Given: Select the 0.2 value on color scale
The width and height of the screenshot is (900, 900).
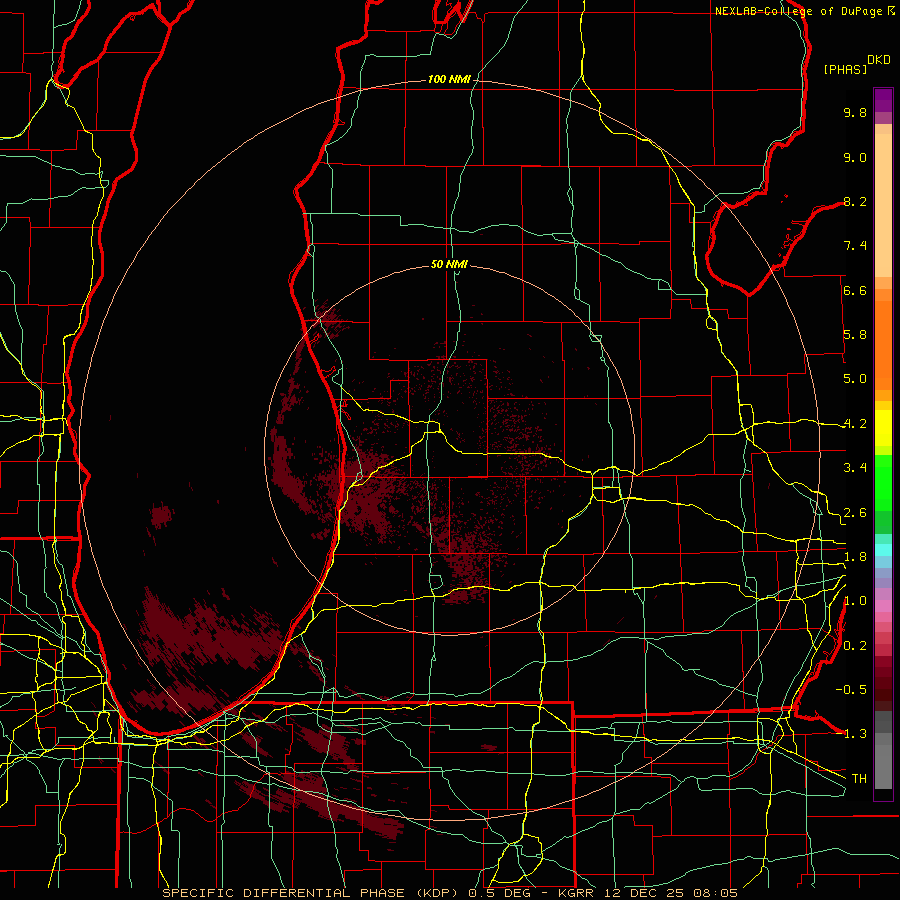Looking at the screenshot, I should [x=855, y=646].
